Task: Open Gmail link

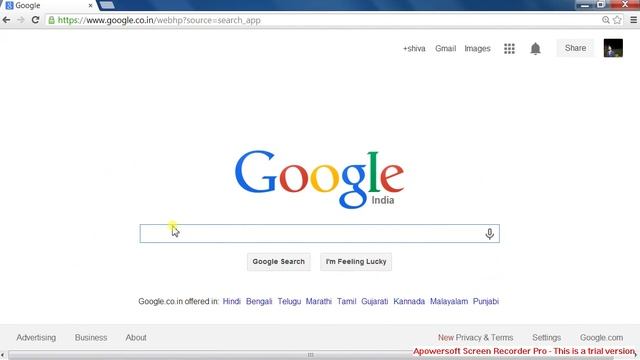Action: [445, 49]
